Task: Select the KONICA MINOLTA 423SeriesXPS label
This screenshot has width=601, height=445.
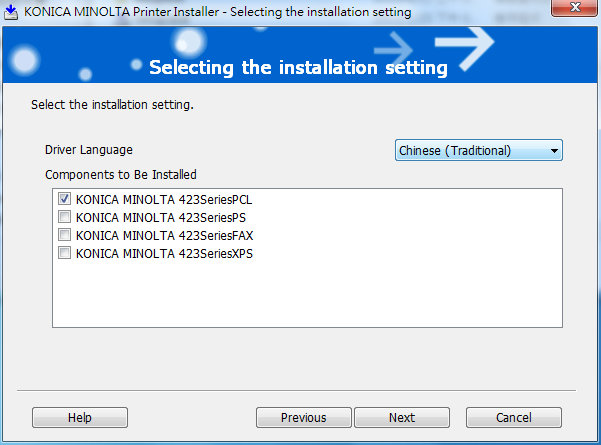Action: (164, 254)
